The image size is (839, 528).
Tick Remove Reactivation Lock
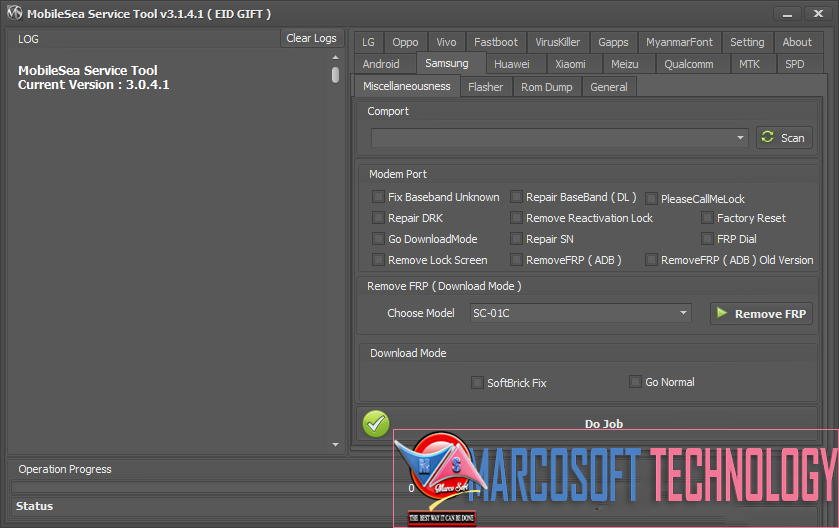click(516, 218)
